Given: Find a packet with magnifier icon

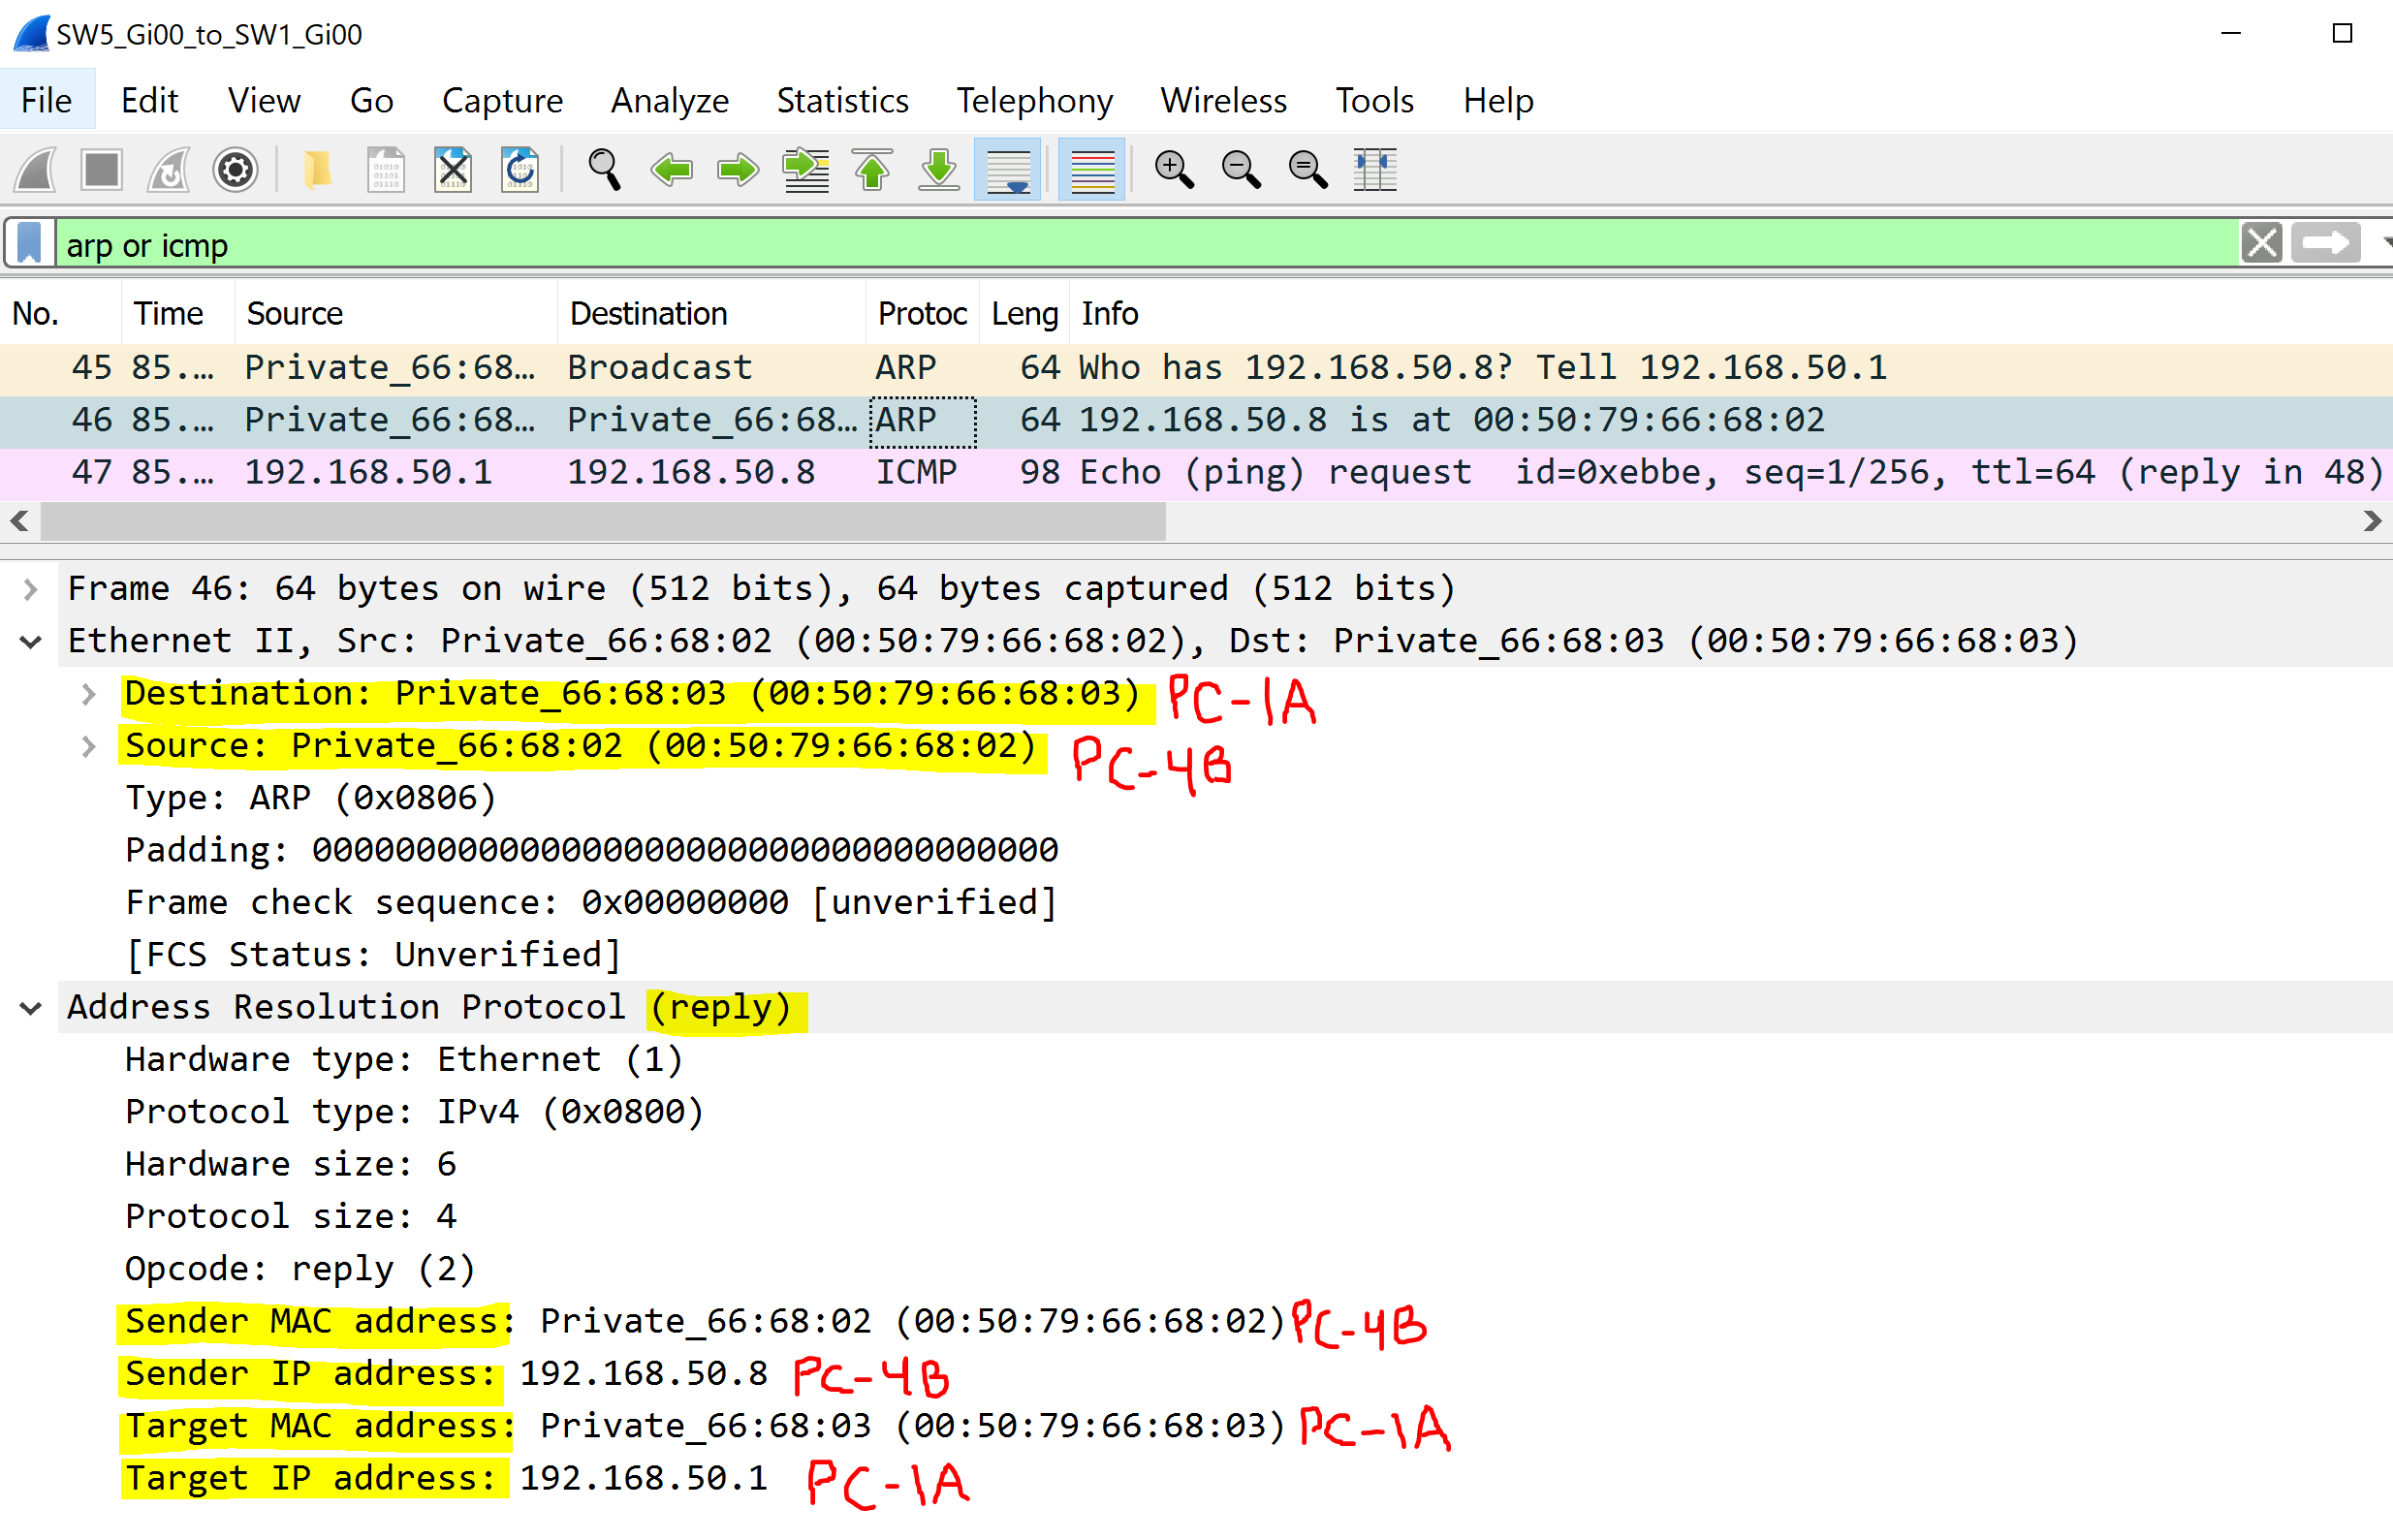Looking at the screenshot, I should click(x=604, y=170).
